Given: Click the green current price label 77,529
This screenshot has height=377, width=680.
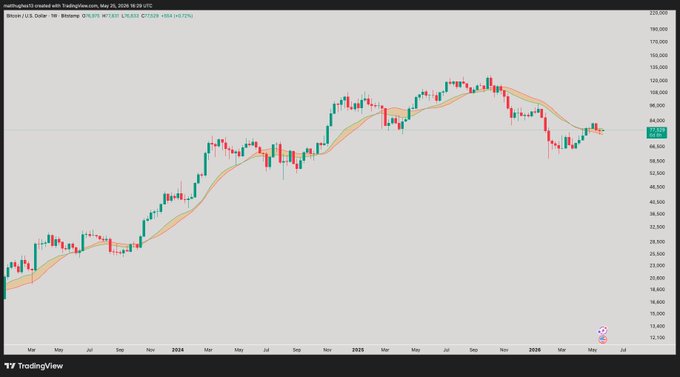Looking at the screenshot, I should point(657,132).
